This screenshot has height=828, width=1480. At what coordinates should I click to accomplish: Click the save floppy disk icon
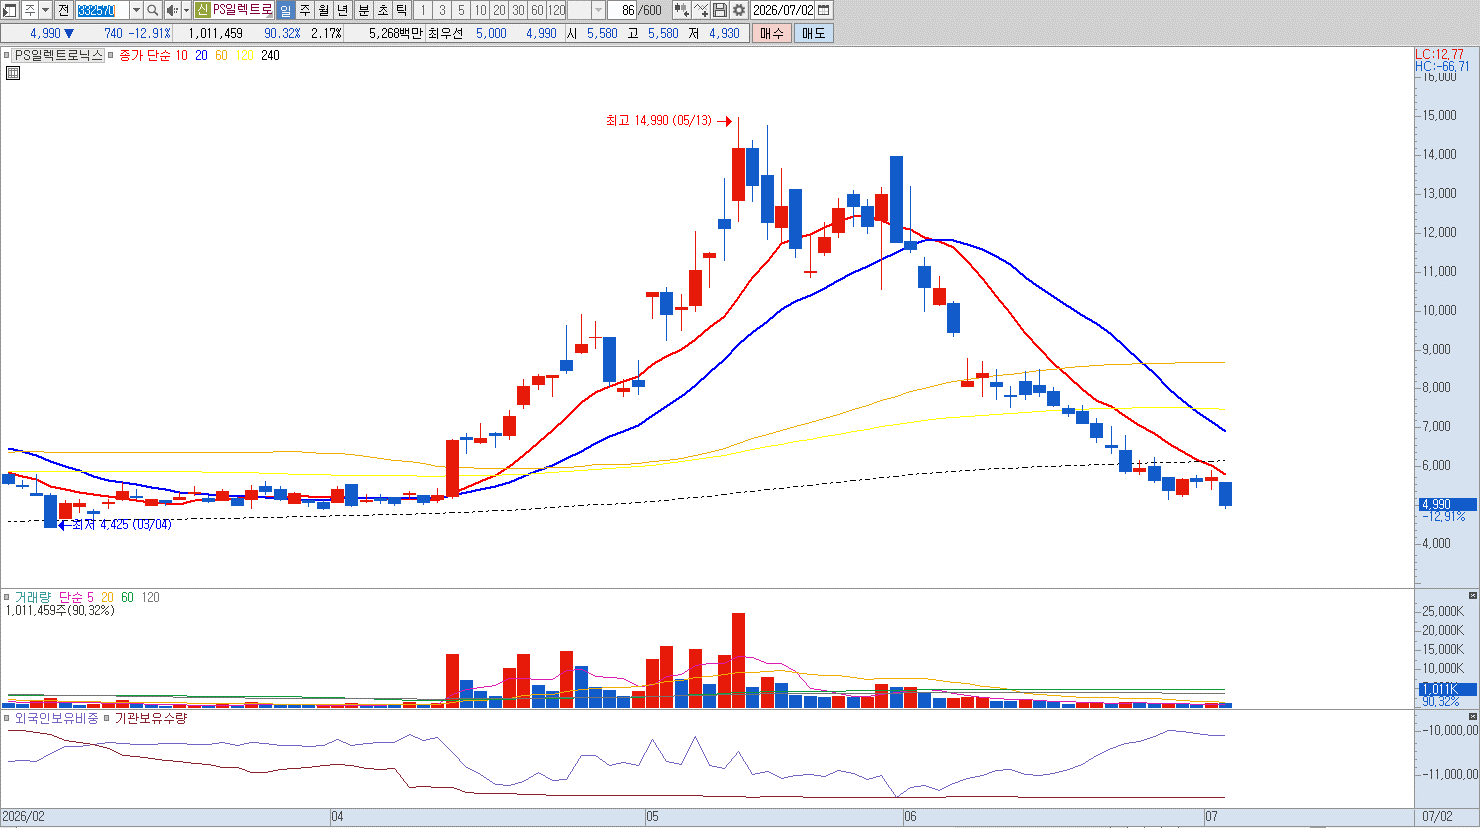pyautogui.click(x=719, y=10)
